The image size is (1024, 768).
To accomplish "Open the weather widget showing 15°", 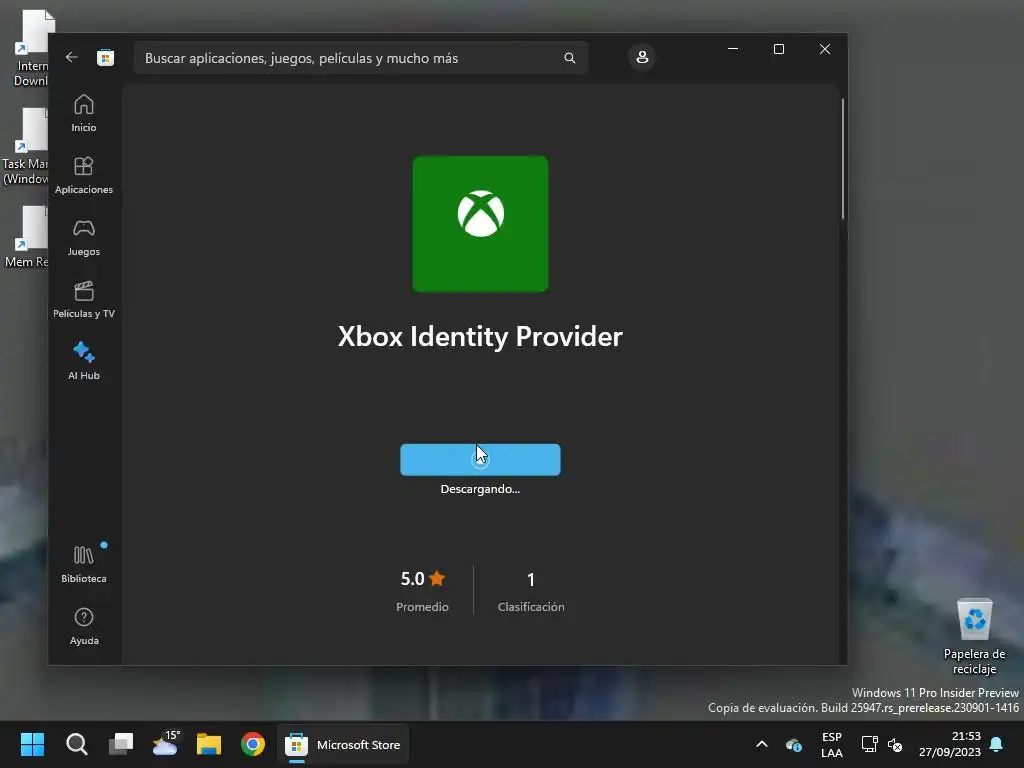I will [165, 744].
